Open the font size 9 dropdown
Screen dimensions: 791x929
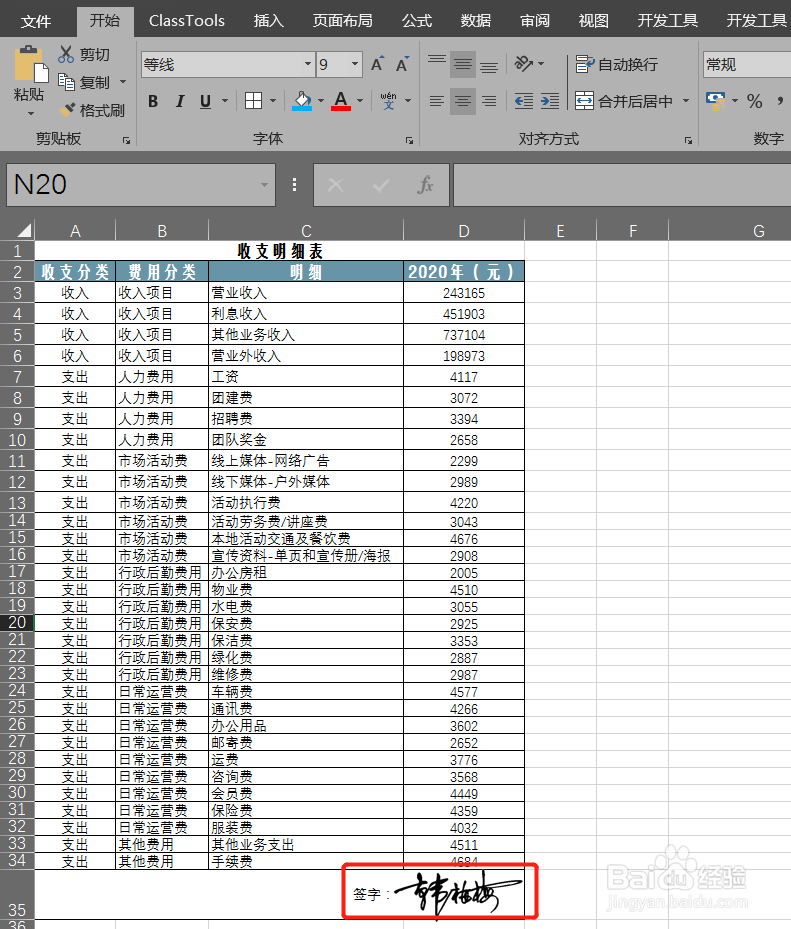coord(355,64)
